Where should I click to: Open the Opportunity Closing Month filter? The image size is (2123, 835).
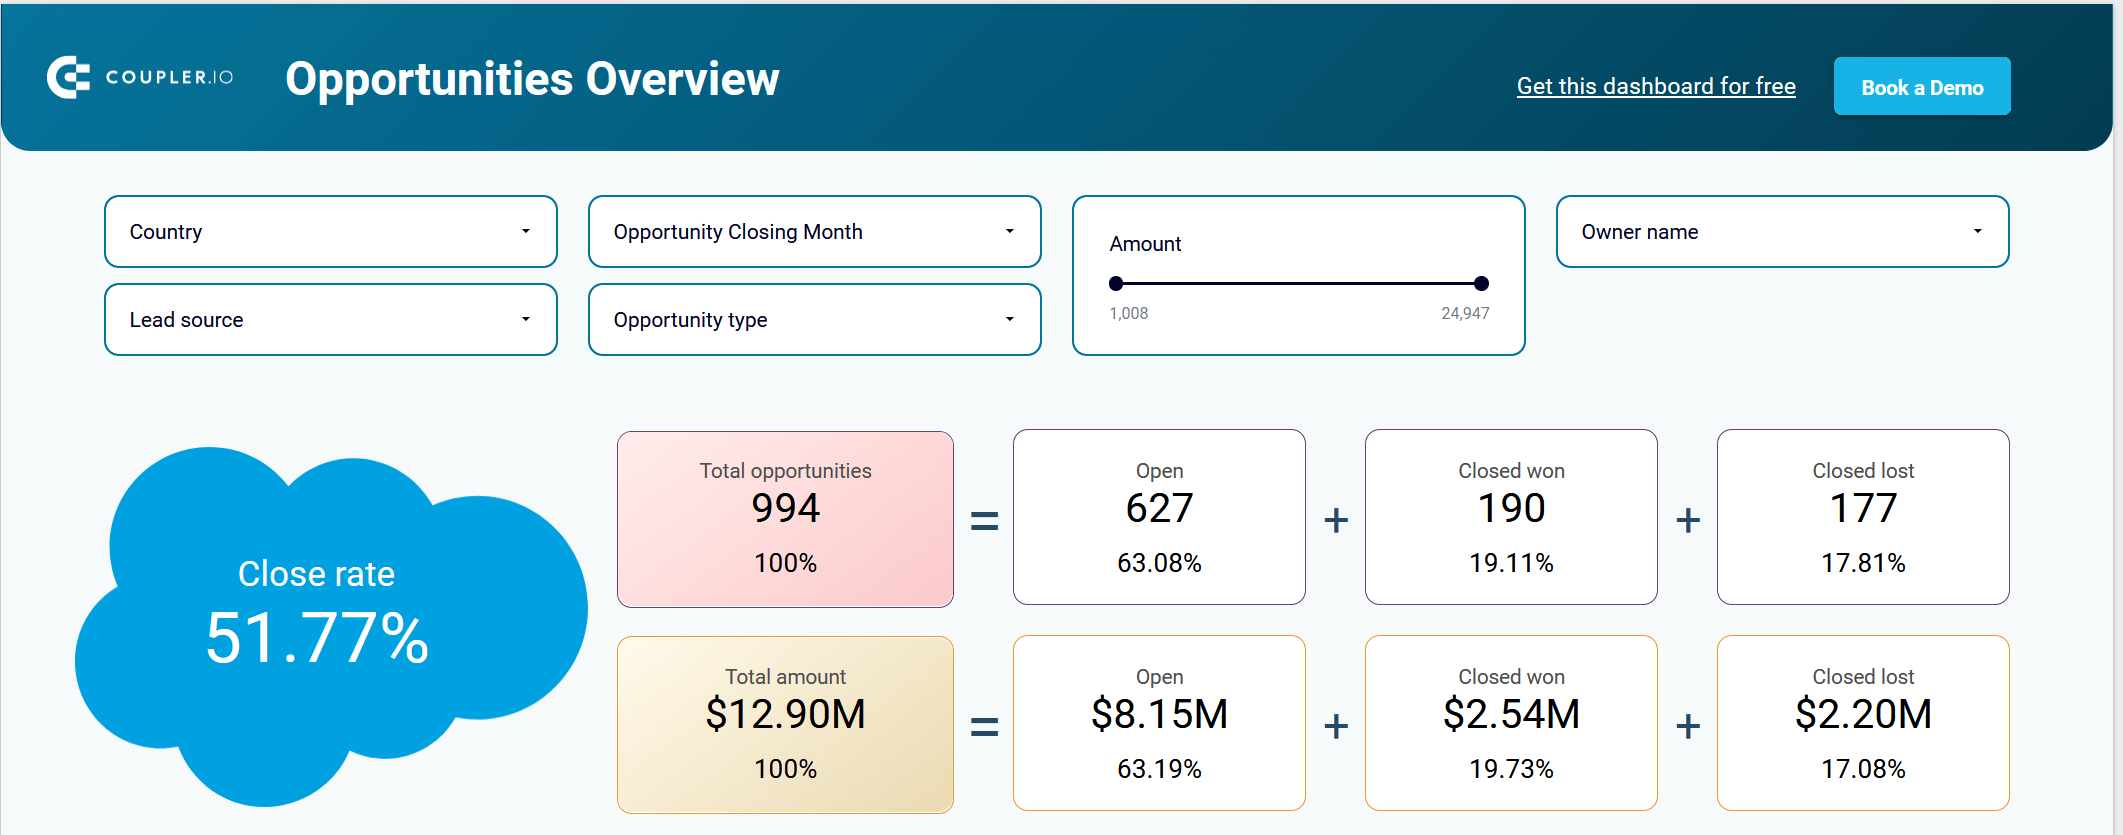click(x=815, y=232)
